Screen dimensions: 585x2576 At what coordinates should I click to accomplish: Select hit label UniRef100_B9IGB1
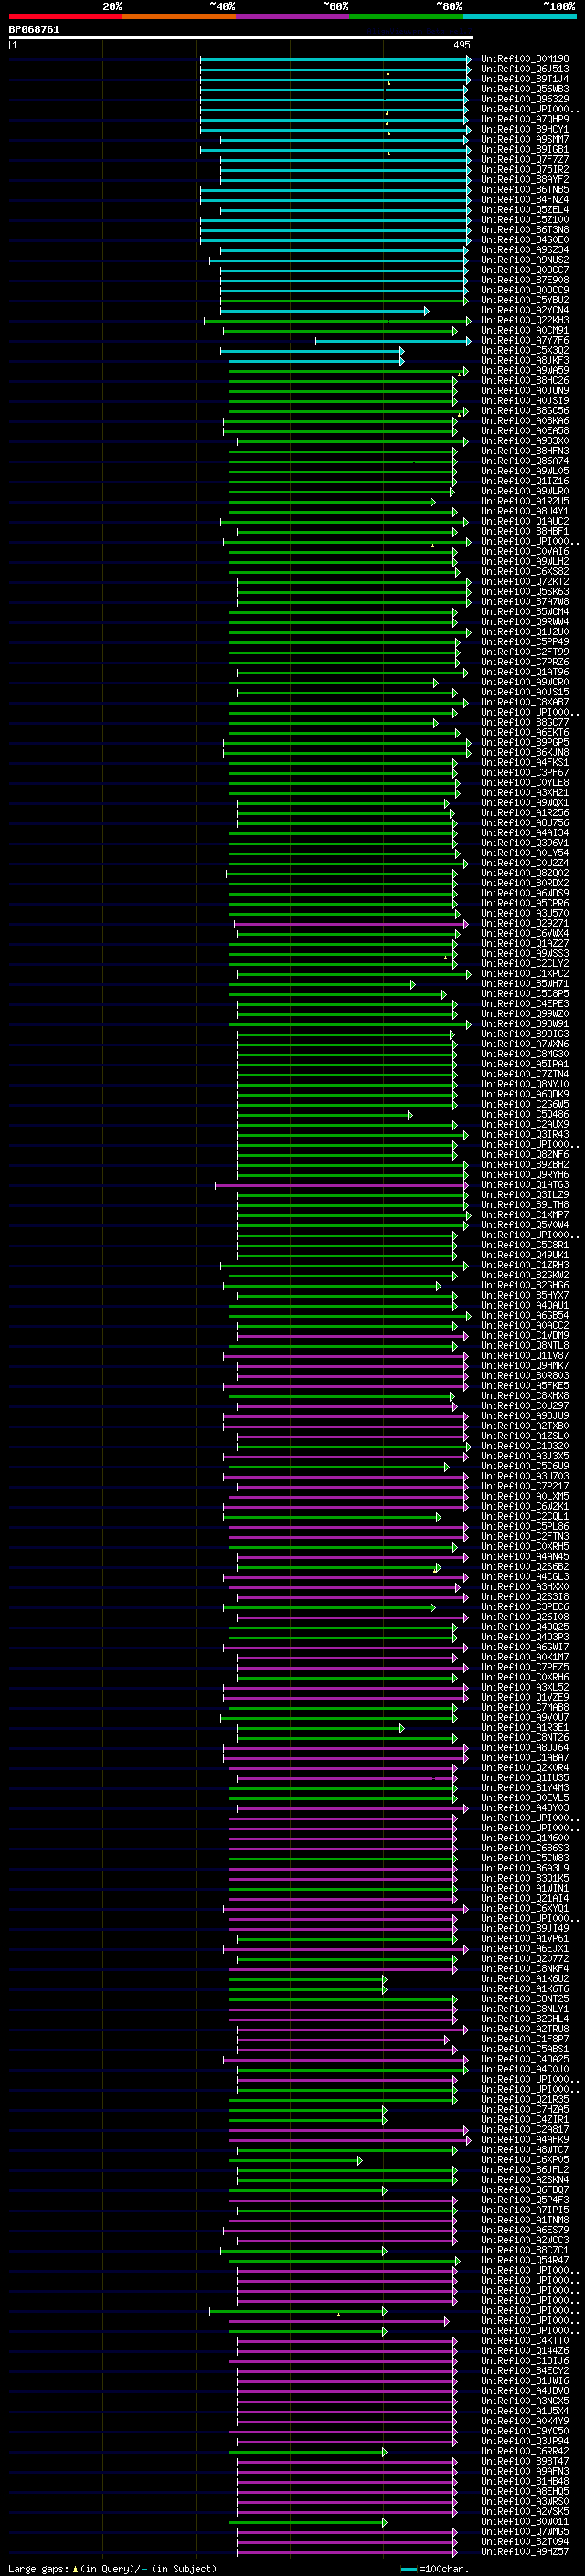pyautogui.click(x=525, y=149)
